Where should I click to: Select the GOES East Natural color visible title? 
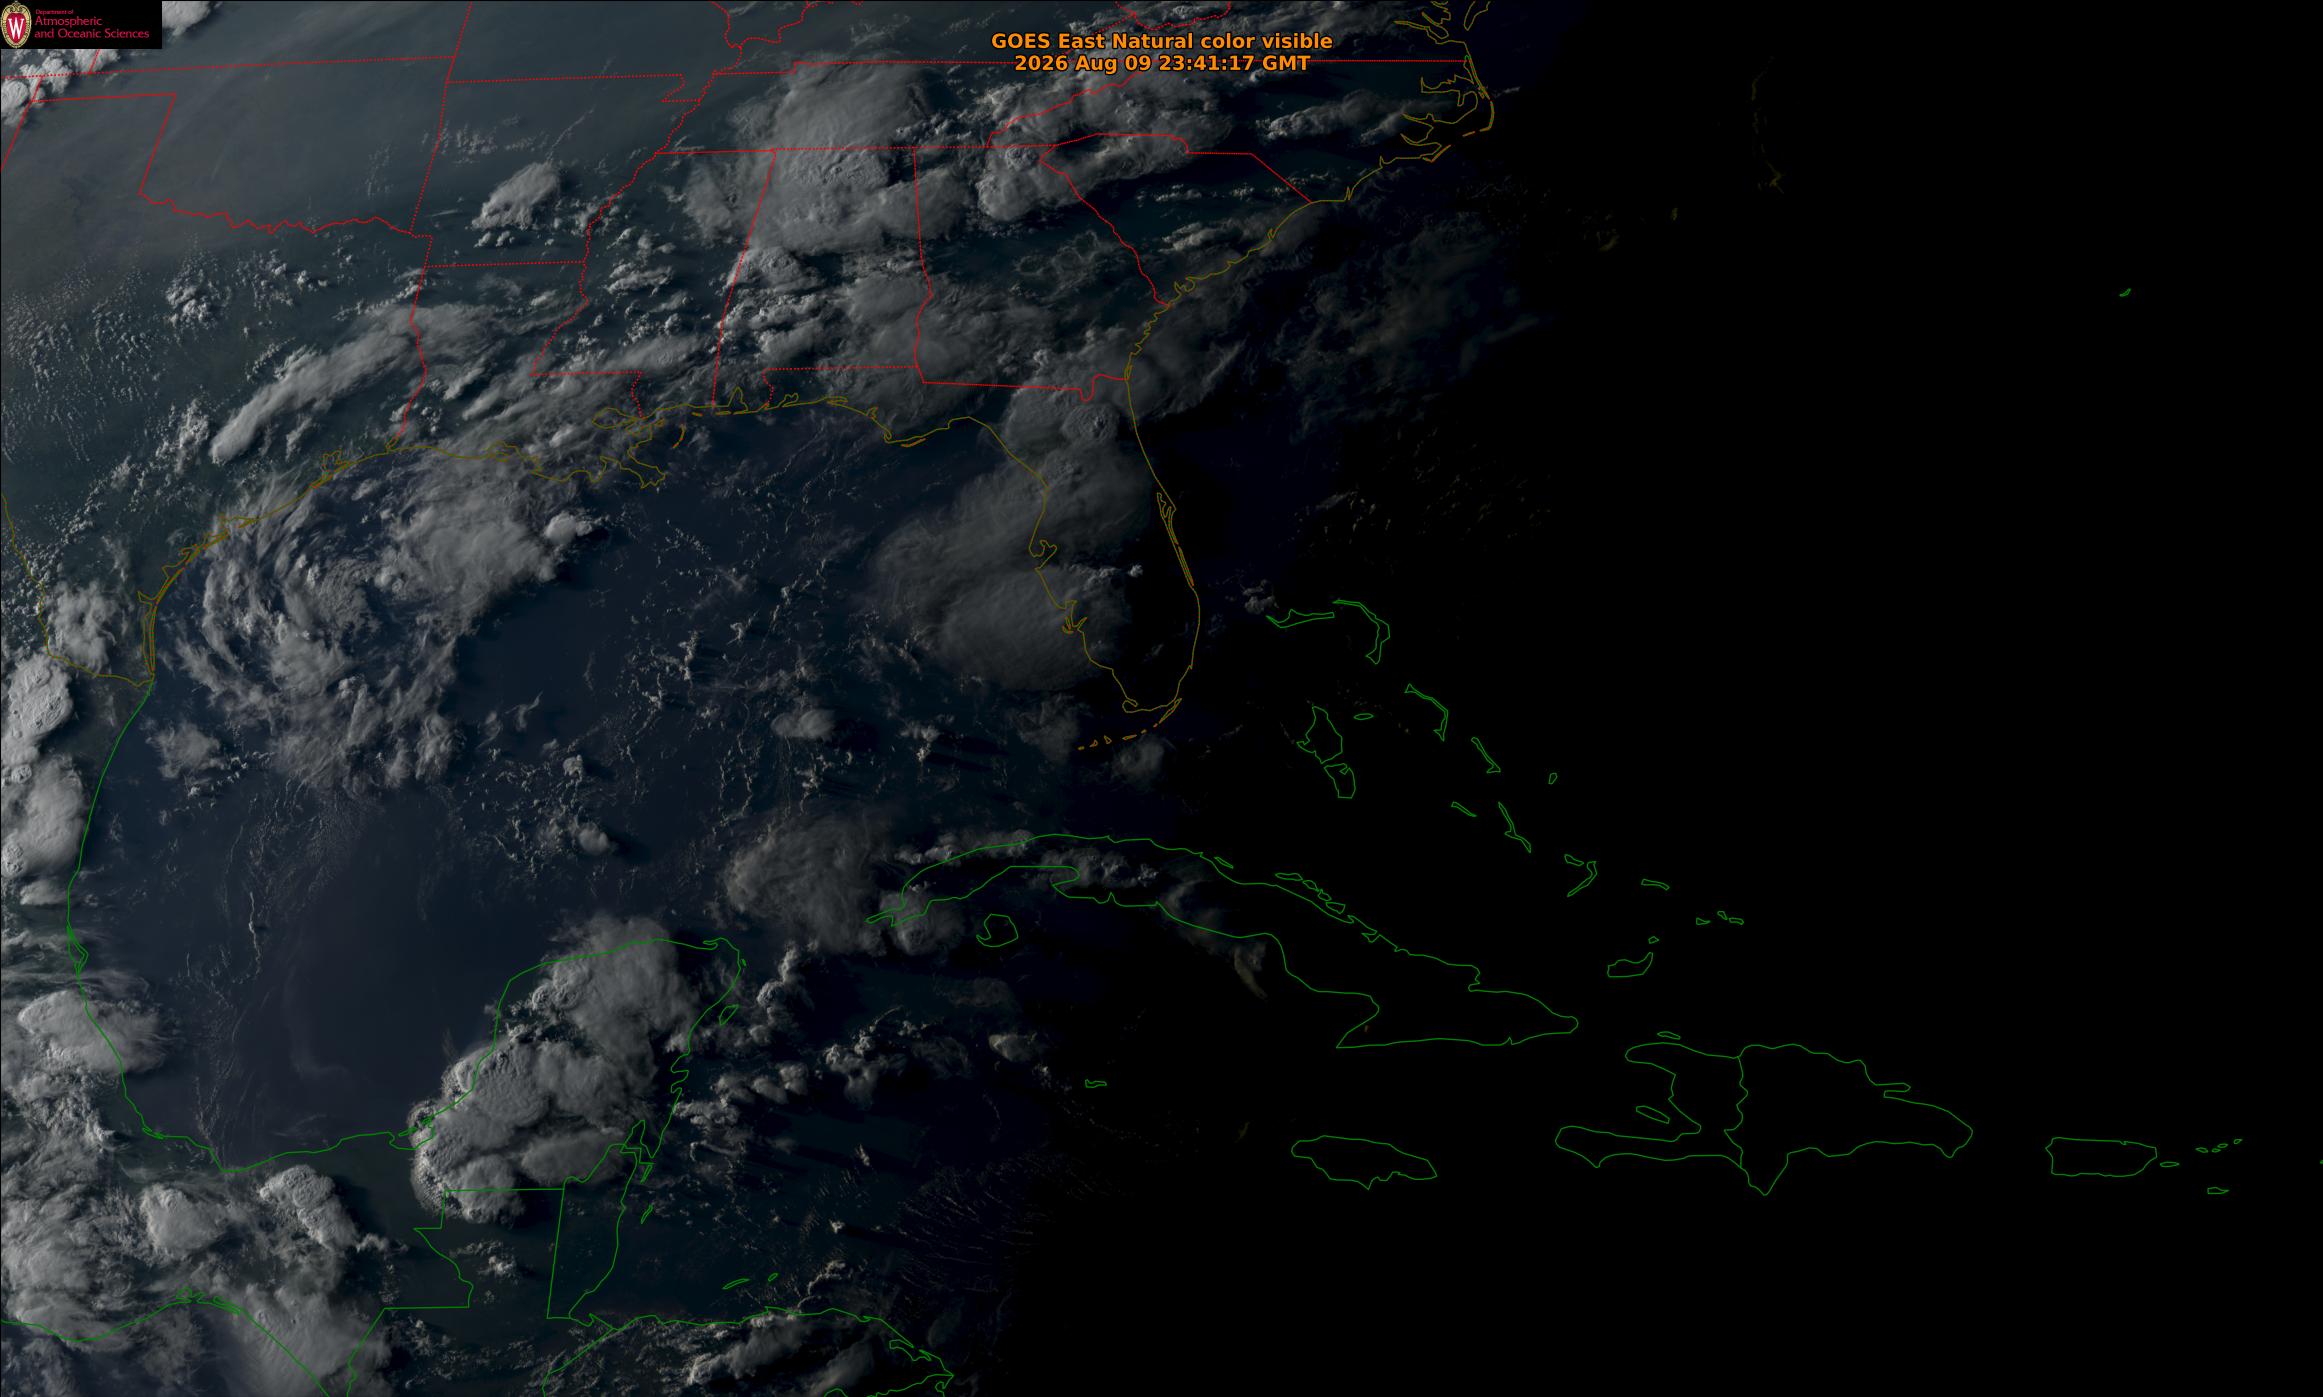click(x=1161, y=41)
